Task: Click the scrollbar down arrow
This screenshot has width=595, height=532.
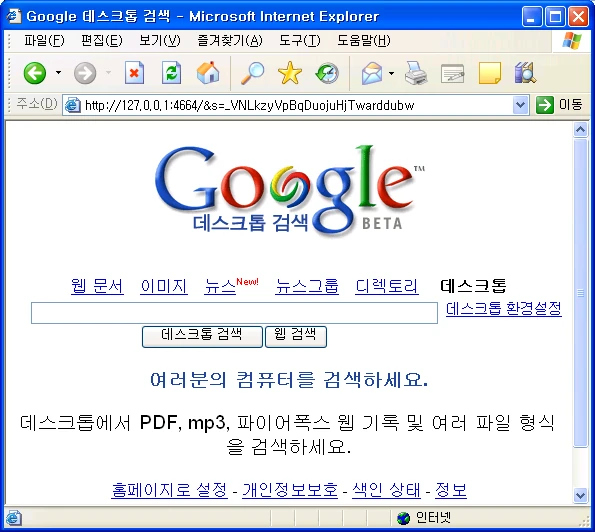Action: point(580,495)
